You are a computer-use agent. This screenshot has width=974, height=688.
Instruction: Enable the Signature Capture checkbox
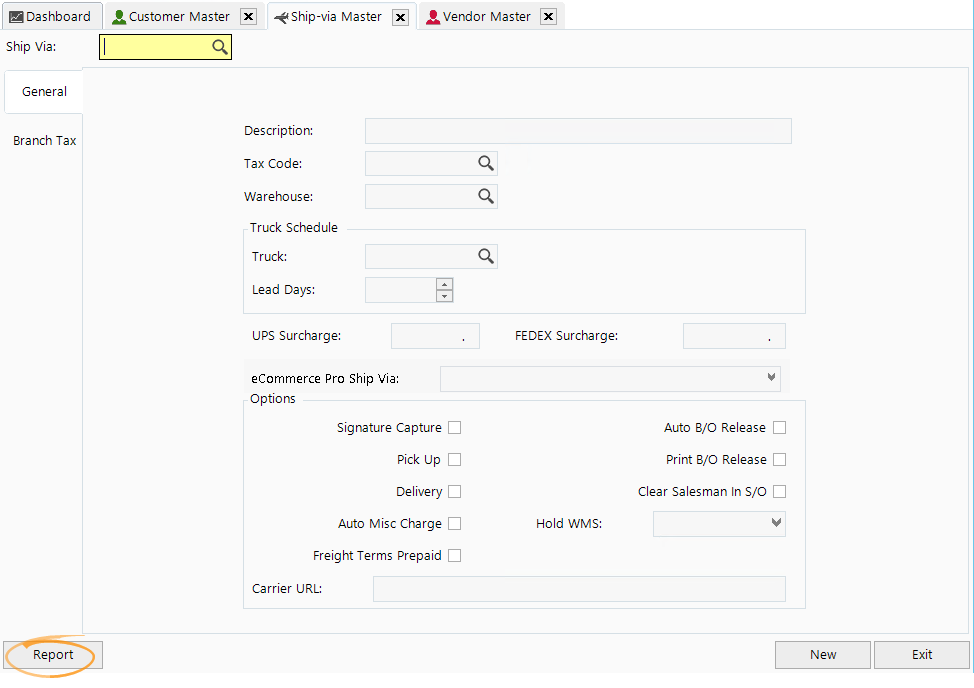(455, 427)
